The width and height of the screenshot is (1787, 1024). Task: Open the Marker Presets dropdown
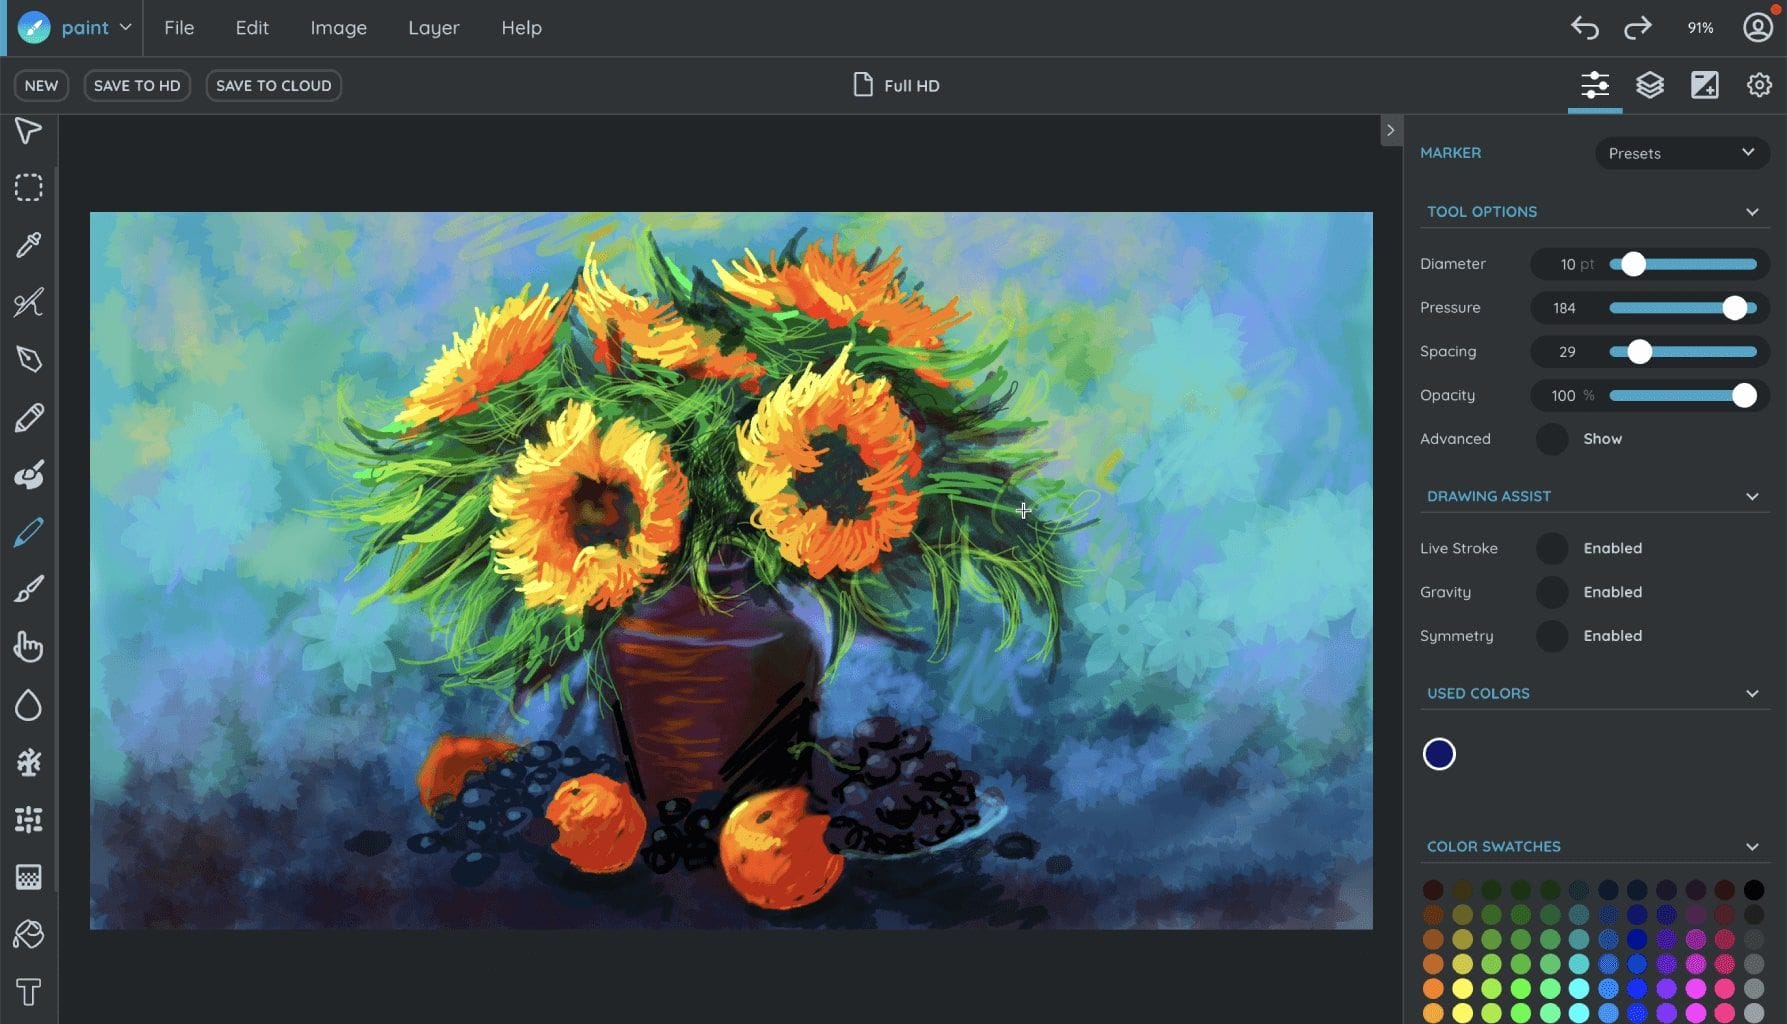[1681, 153]
